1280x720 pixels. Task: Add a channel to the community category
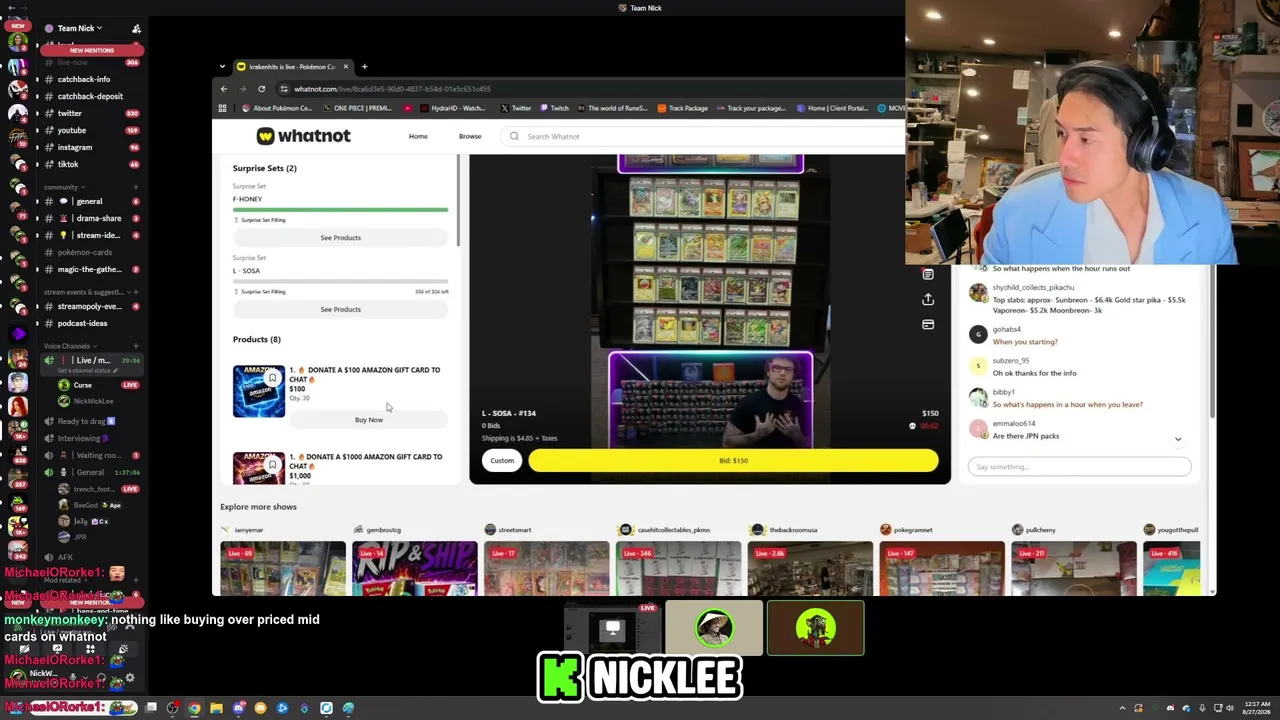click(136, 187)
